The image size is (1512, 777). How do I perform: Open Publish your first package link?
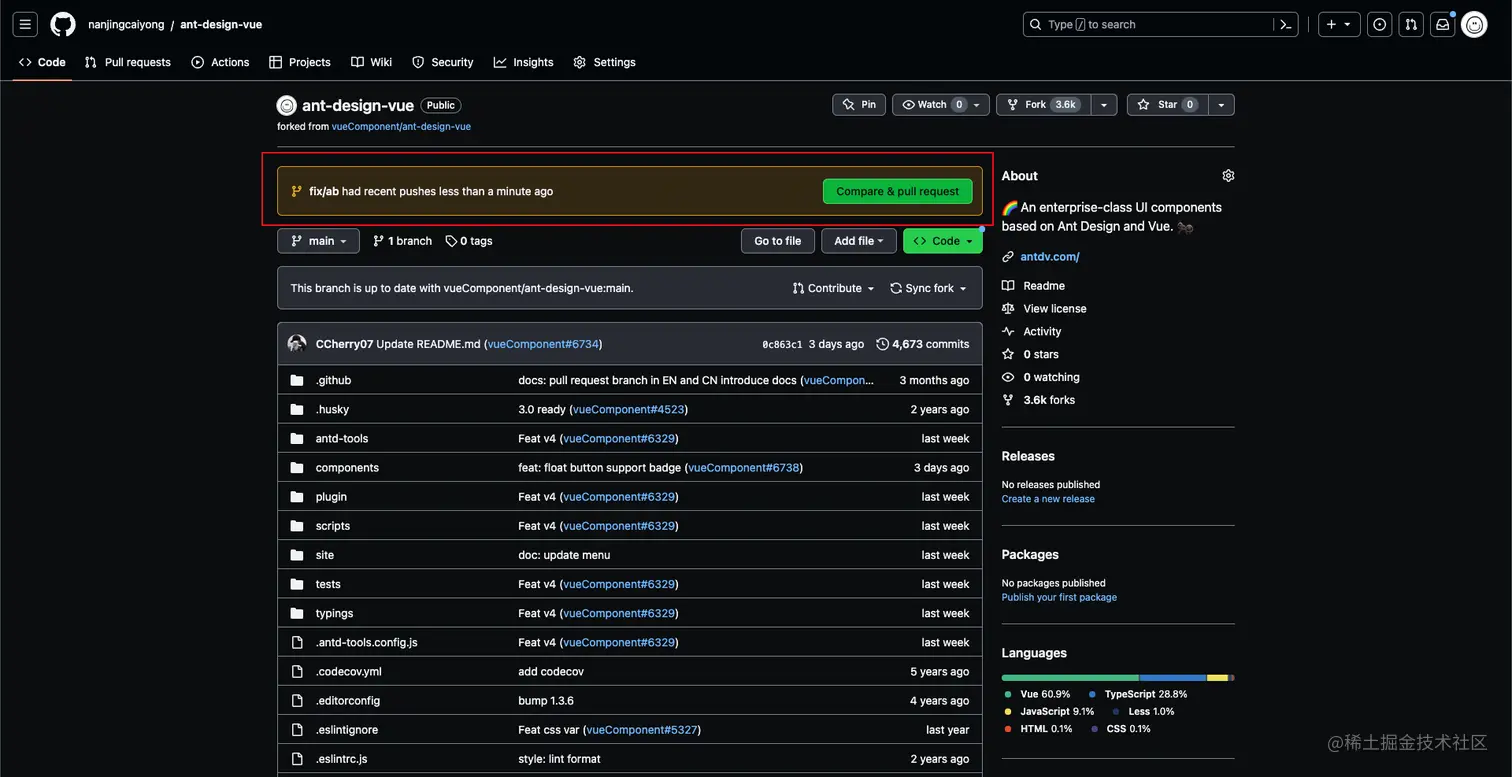click(x=1059, y=597)
